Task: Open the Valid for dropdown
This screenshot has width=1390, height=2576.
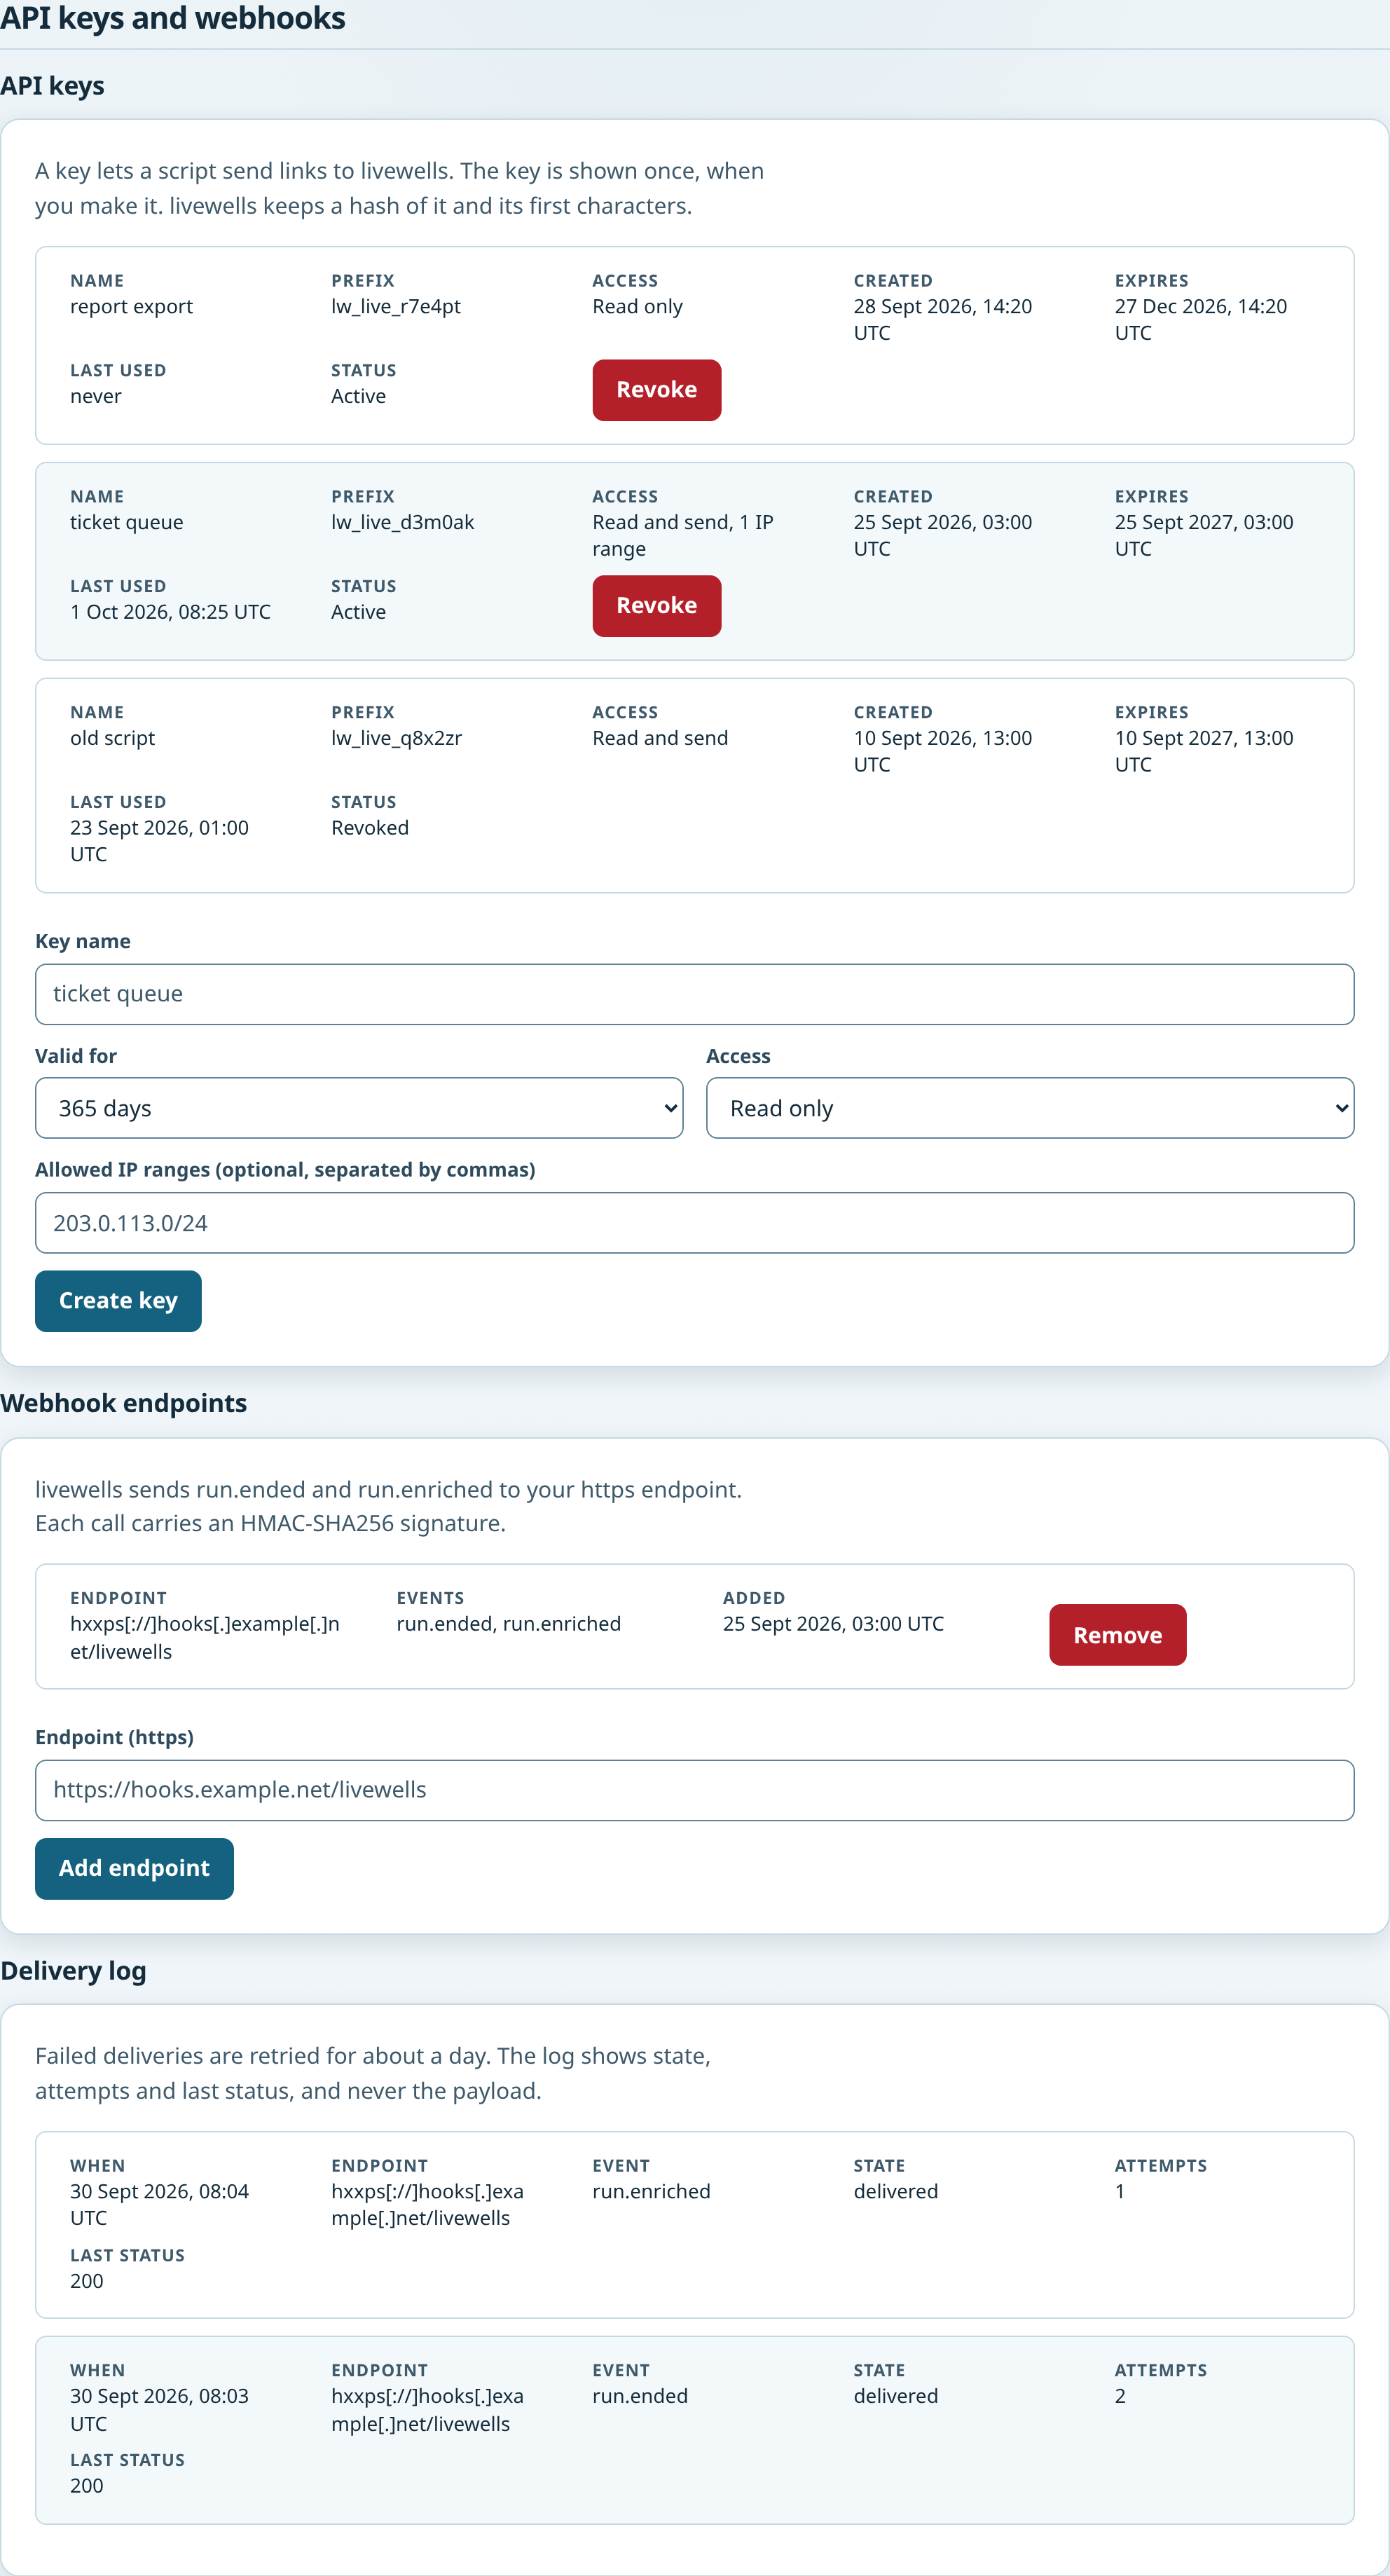Action: (x=359, y=1108)
